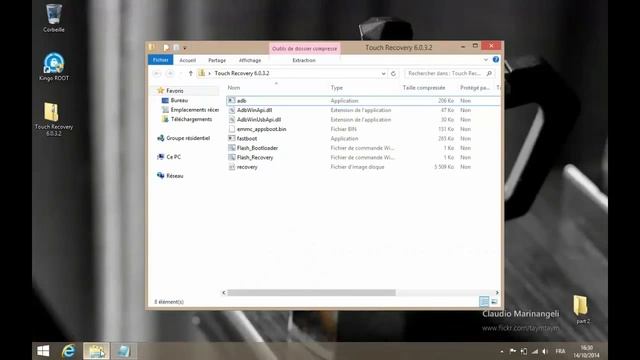Select the Touch Recovery 6.0.3.2 desktop folder
The image size is (640, 360).
(x=53, y=119)
